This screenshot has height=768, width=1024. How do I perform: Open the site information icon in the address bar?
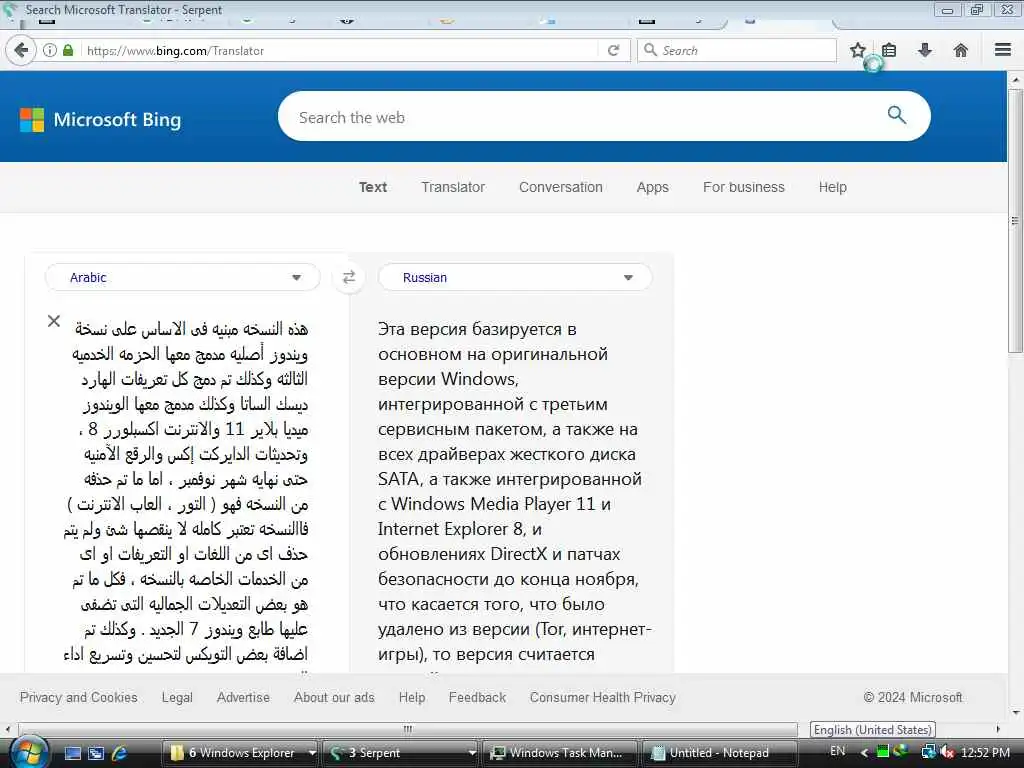tap(50, 50)
